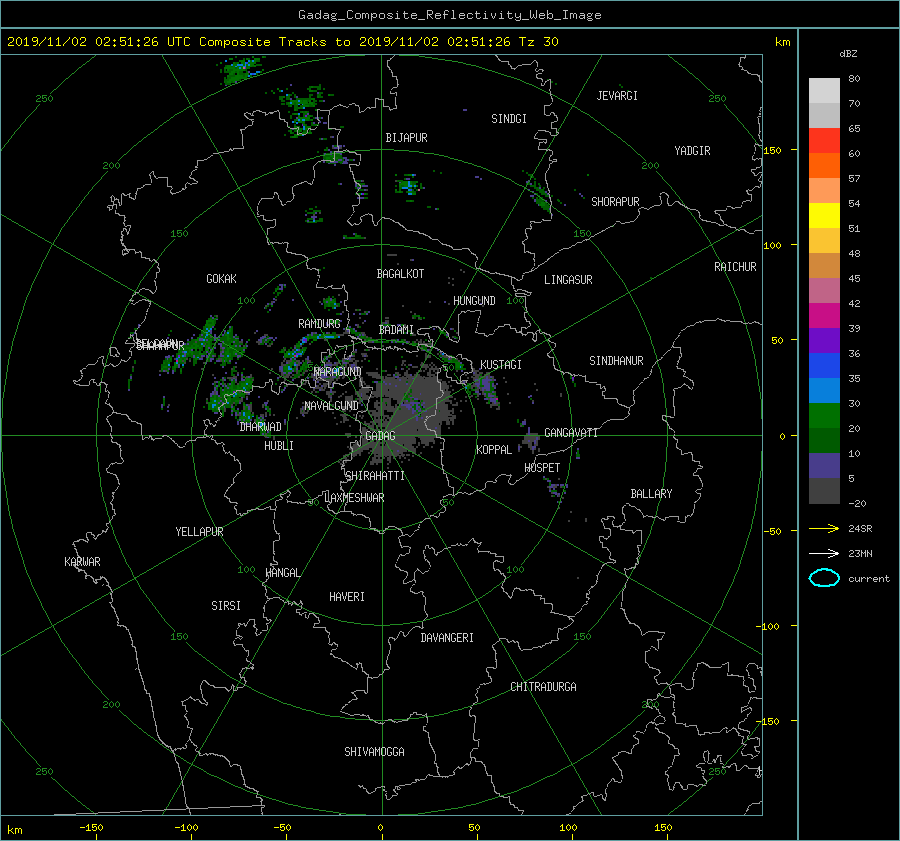900x841 pixels.
Task: Pick the magenta 42 dBZ color swatch
Action: 824,315
